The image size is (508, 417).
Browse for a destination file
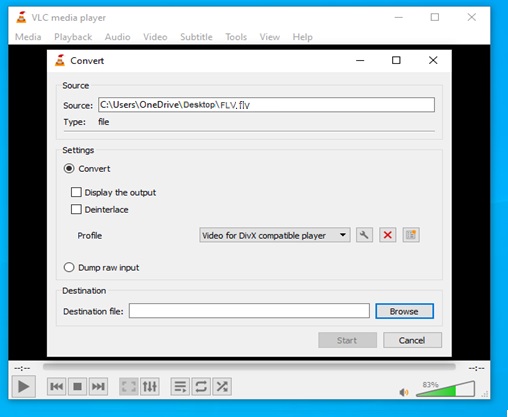404,311
